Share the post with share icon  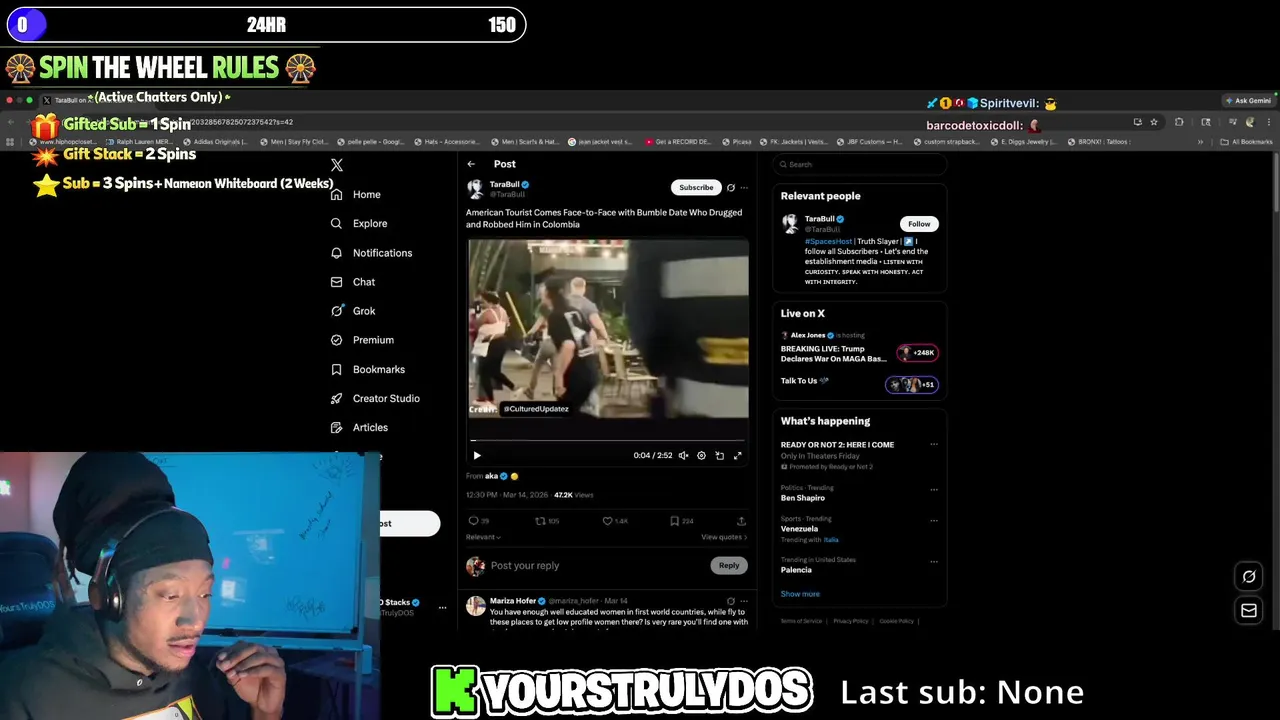[x=741, y=521]
